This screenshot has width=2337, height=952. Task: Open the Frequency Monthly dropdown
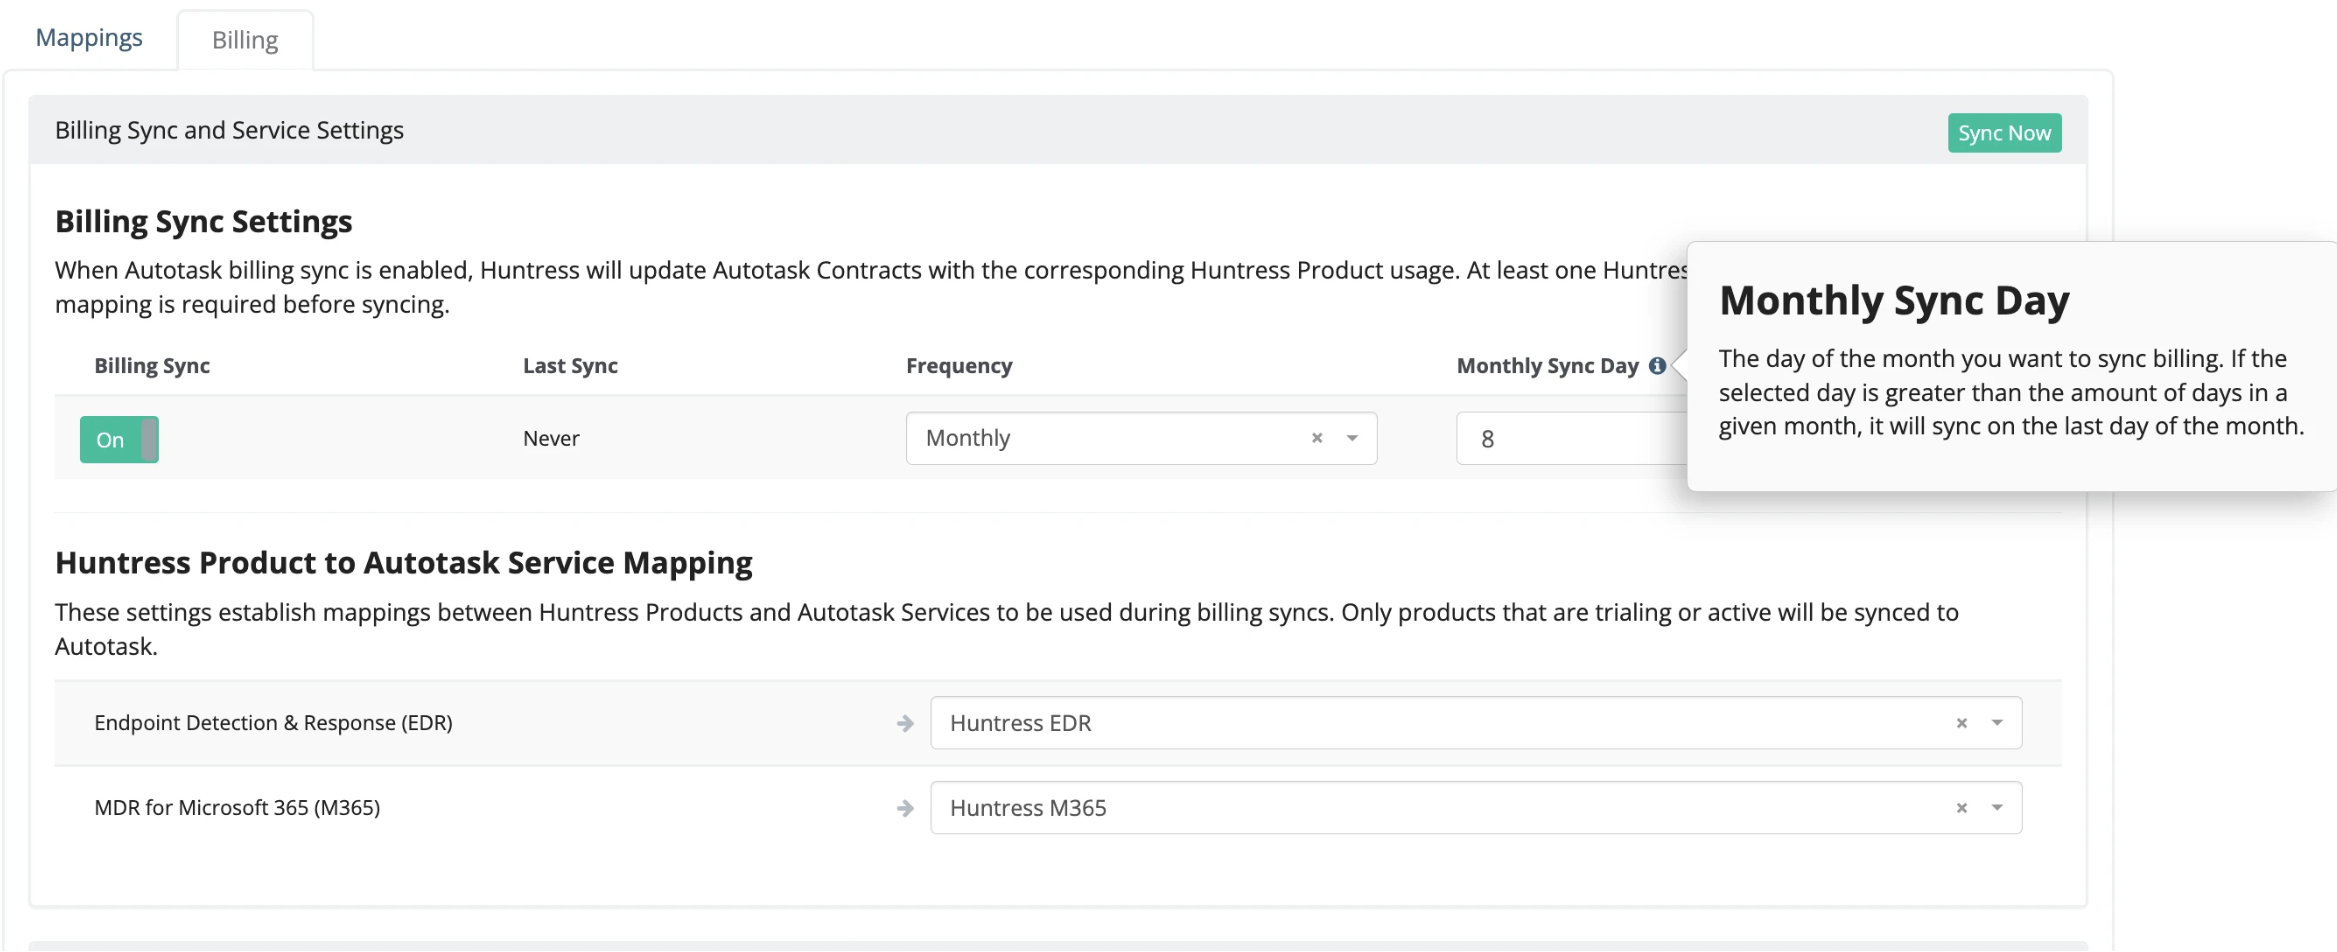[x=1141, y=438]
